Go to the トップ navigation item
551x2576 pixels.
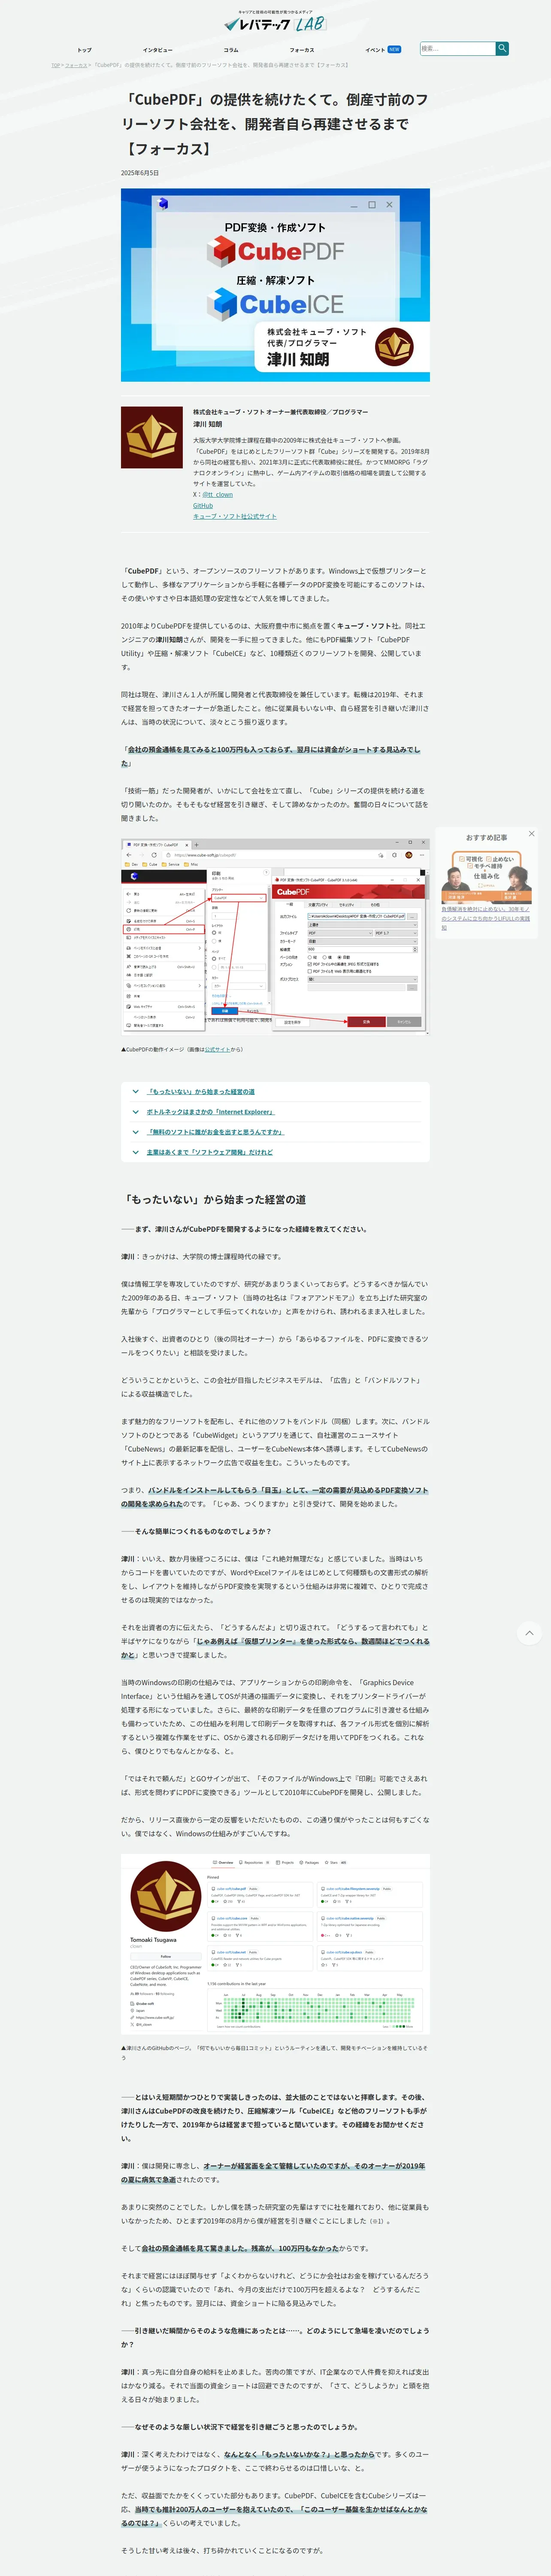click(x=84, y=50)
